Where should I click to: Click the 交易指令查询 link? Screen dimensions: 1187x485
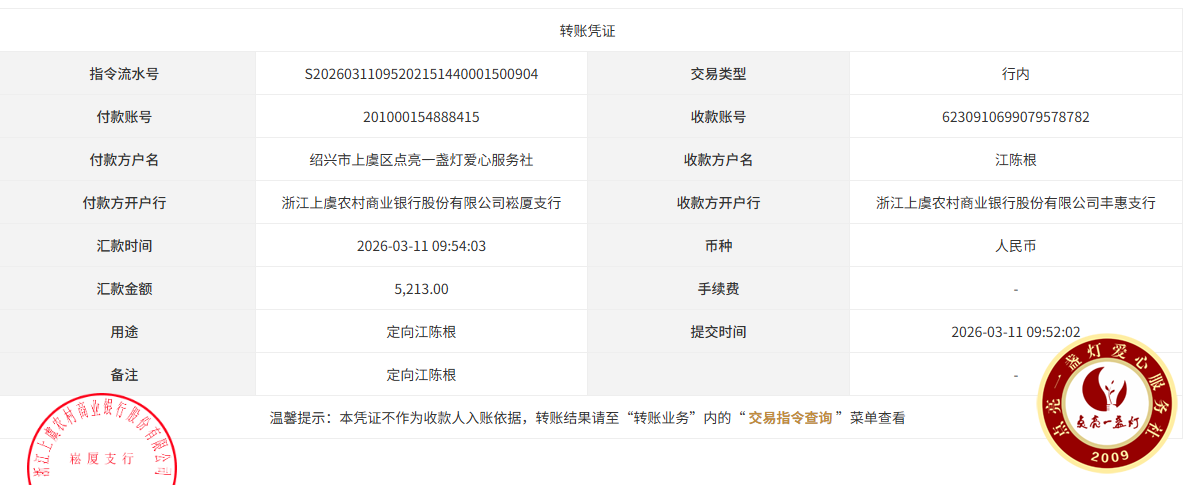pos(790,418)
